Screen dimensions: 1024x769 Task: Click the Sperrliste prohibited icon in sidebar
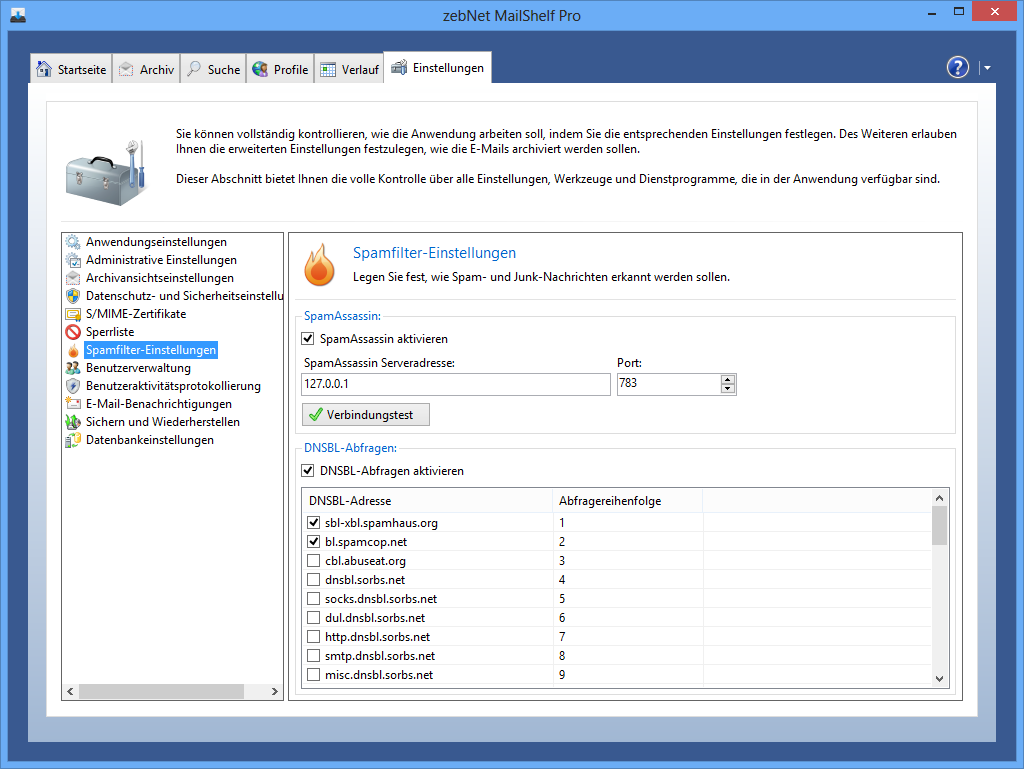[73, 332]
